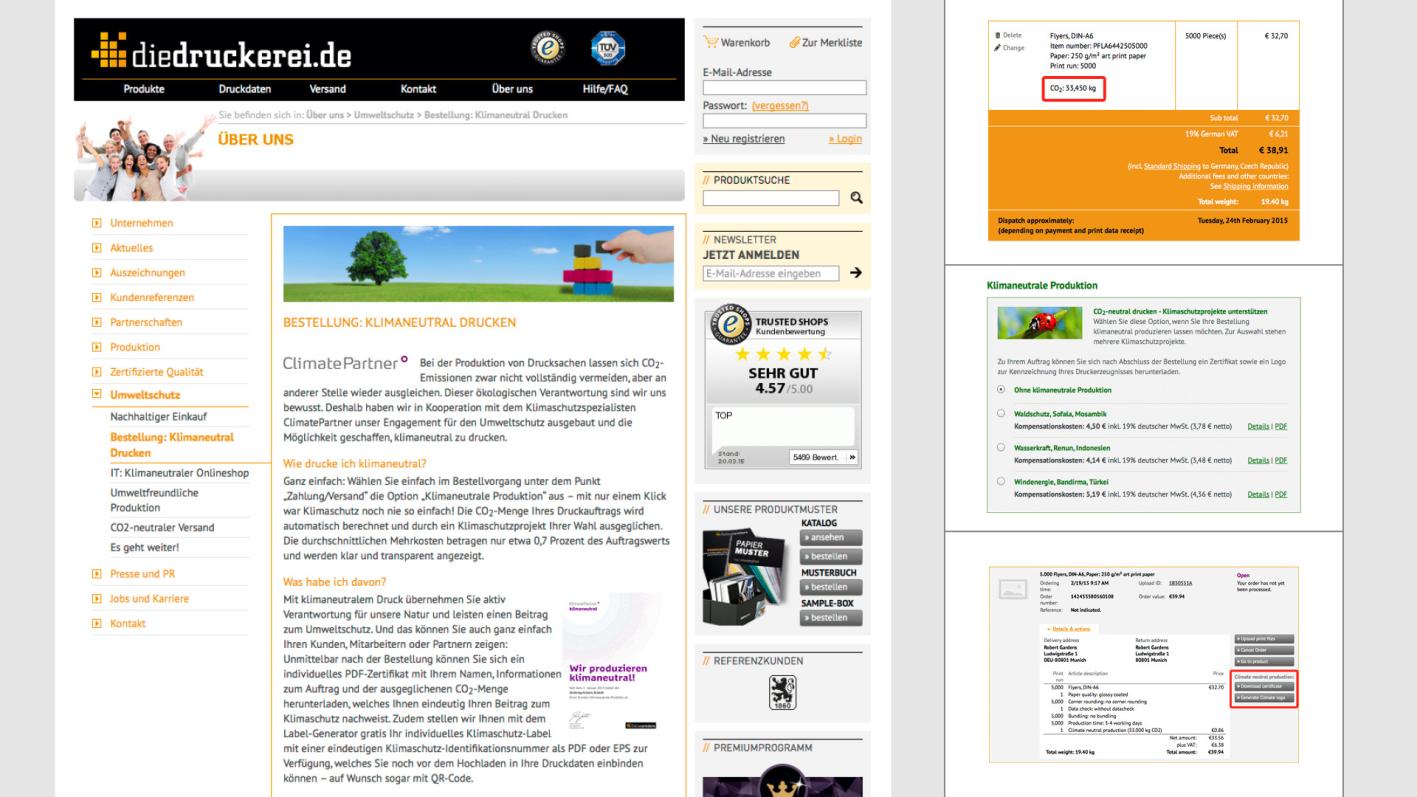
Task: Click the 1860 reference customer logo
Action: click(782, 692)
